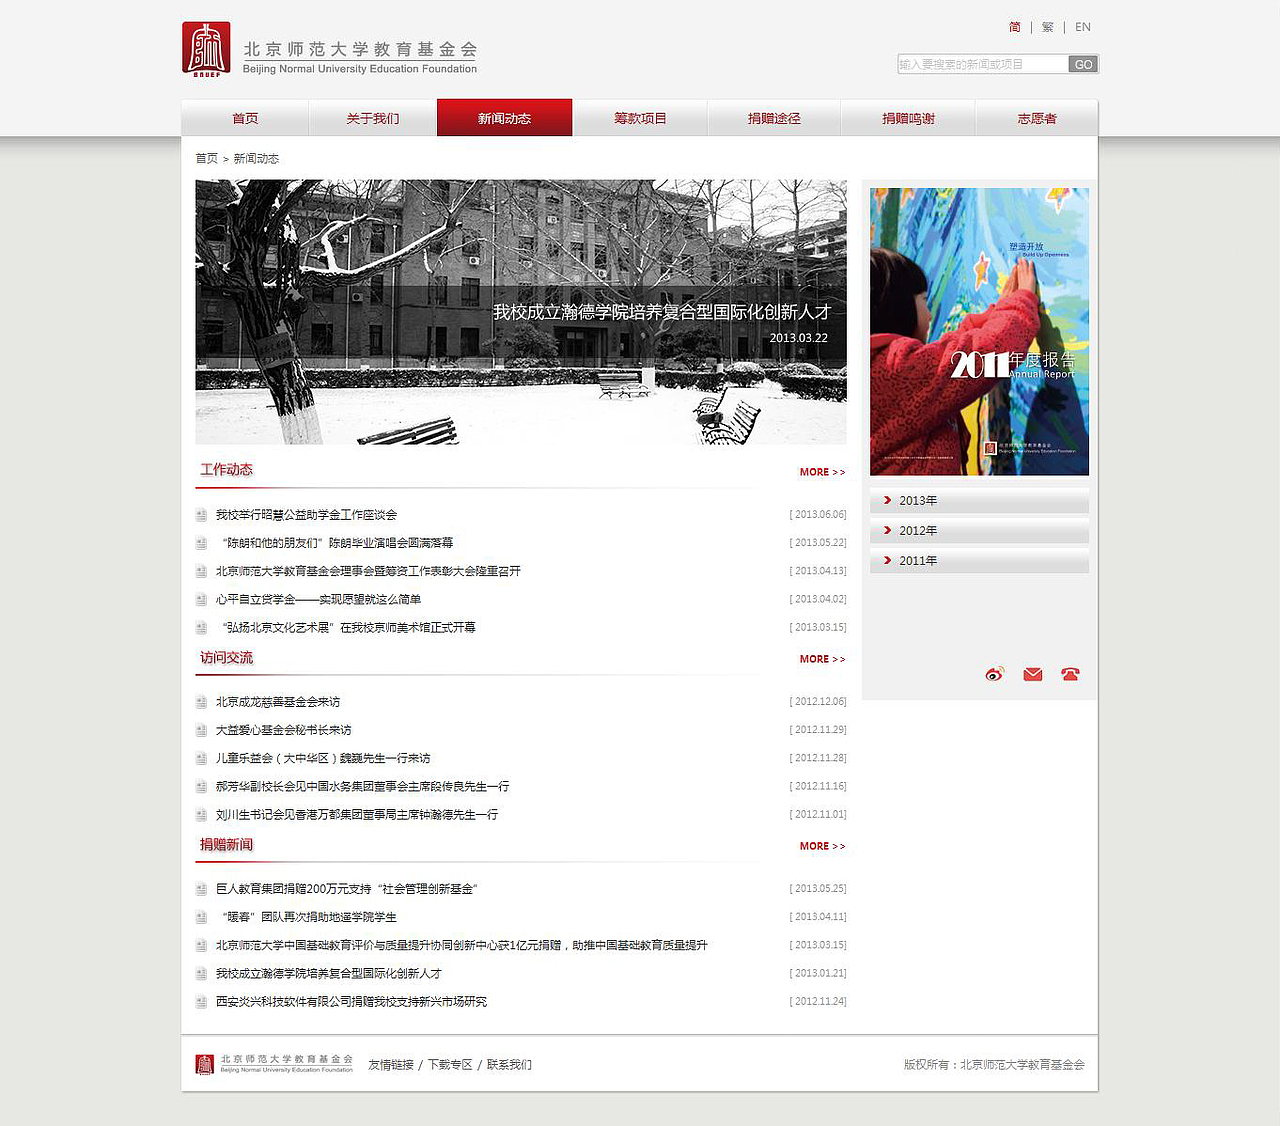Image resolution: width=1280 pixels, height=1126 pixels.
Task: Open news 北京师范大学教育基金会理事会暨筹资工作表彰大会隆重召开
Action: click(x=368, y=571)
